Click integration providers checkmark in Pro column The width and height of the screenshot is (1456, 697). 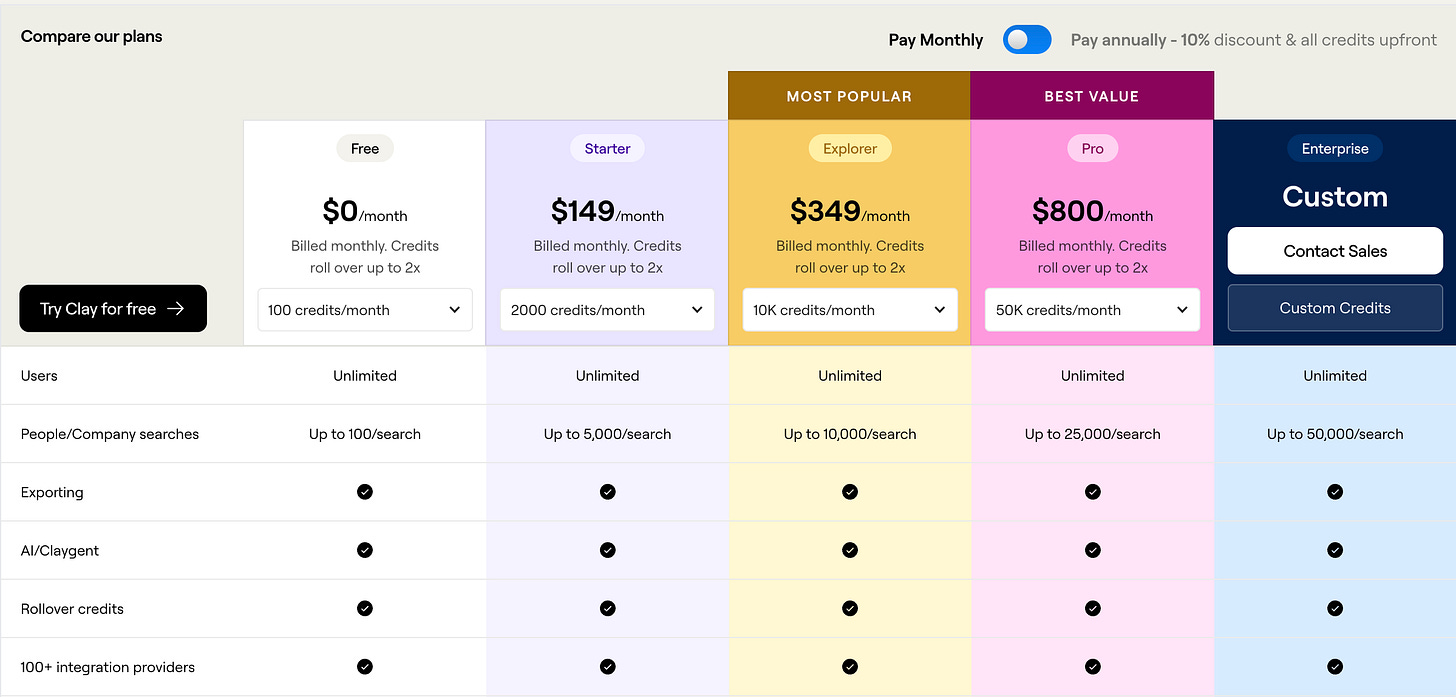tap(1092, 666)
